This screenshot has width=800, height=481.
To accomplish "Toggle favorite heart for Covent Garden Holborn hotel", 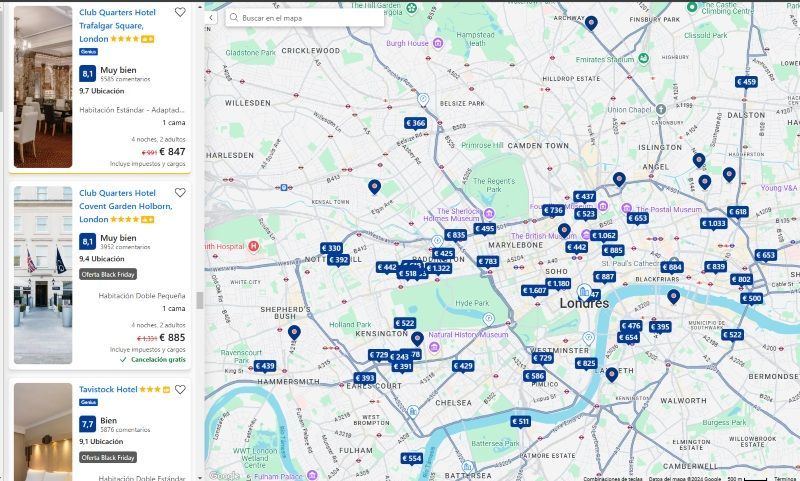I will (180, 193).
